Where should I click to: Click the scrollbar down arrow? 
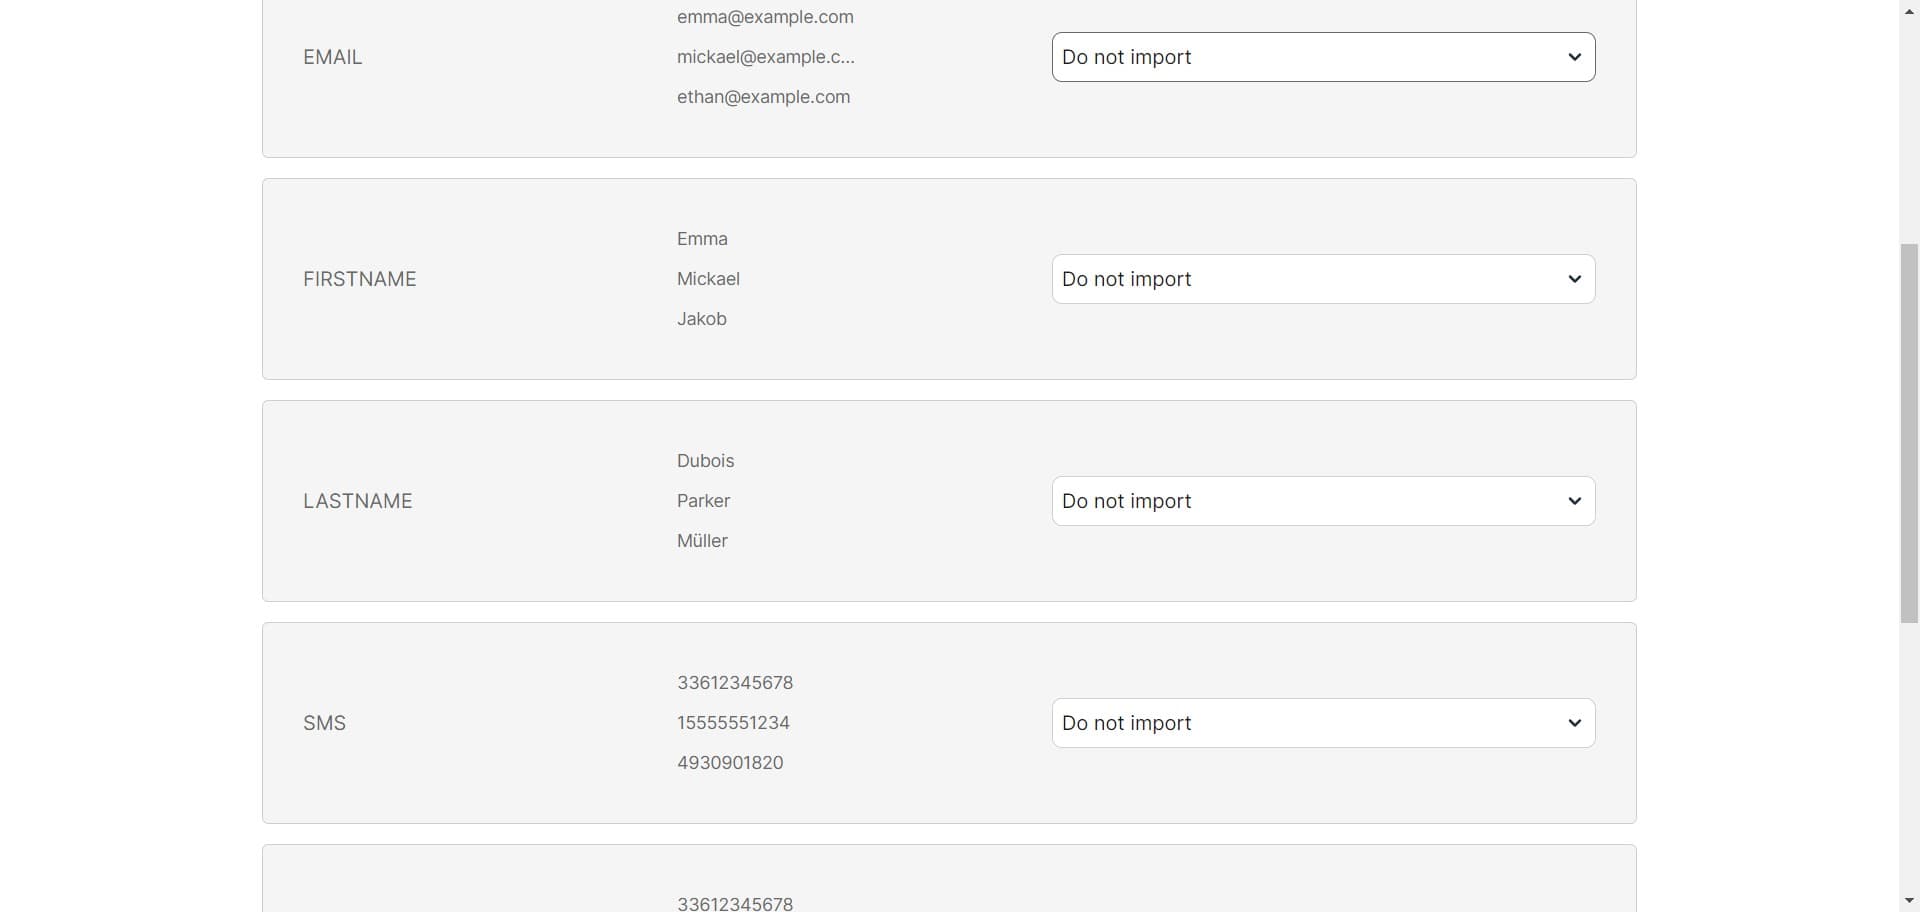coord(1908,901)
